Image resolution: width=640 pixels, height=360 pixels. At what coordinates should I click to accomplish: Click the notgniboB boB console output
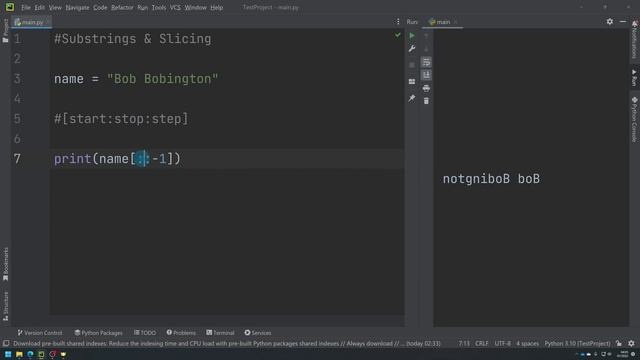point(491,179)
